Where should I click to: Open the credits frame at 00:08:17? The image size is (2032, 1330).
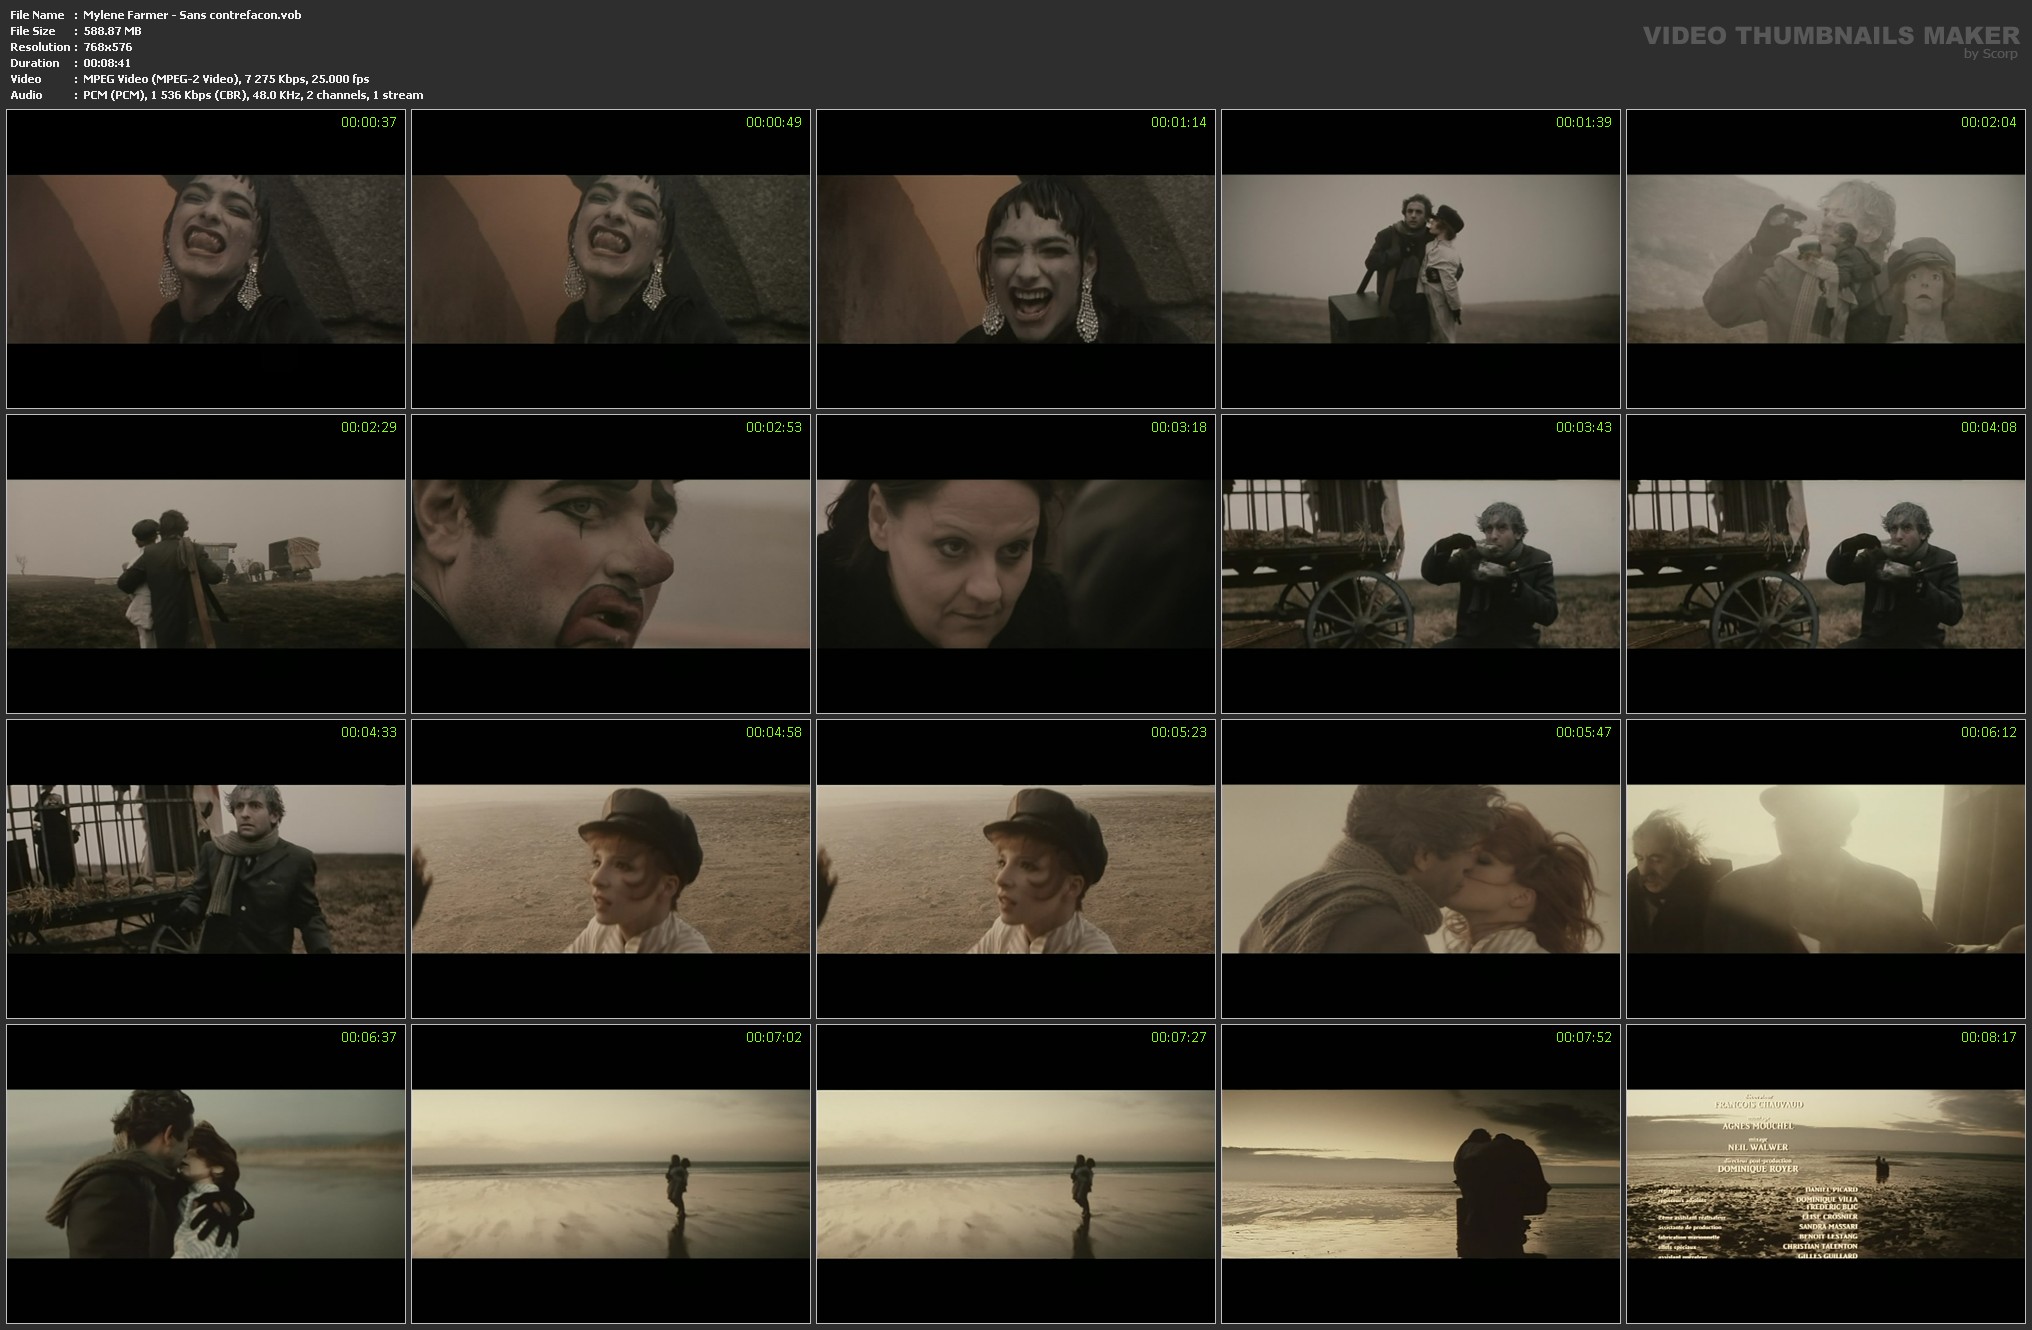click(1826, 1174)
